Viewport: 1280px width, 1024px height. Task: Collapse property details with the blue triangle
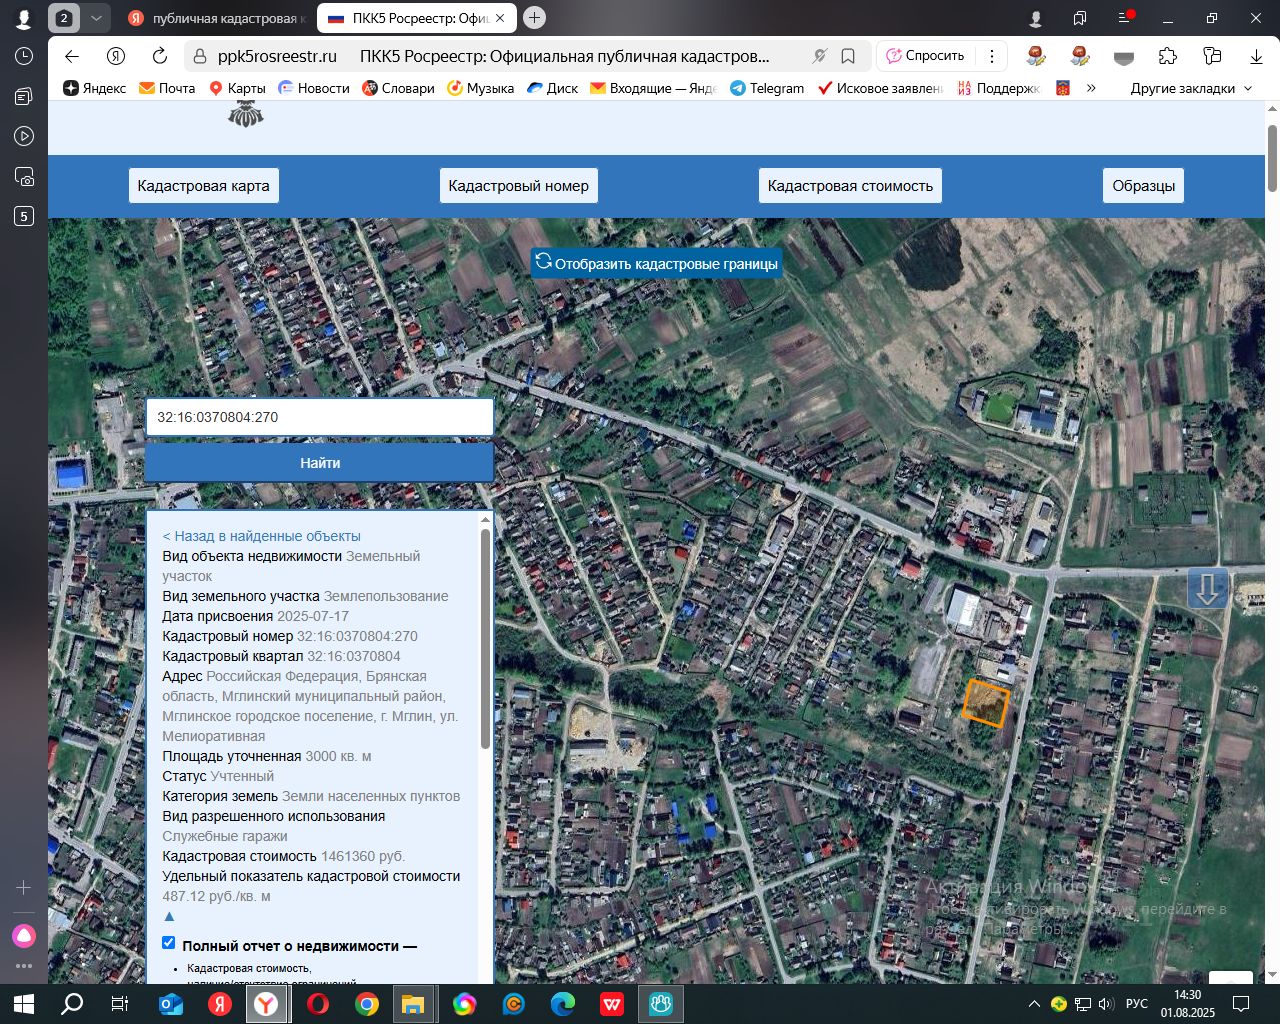(169, 916)
